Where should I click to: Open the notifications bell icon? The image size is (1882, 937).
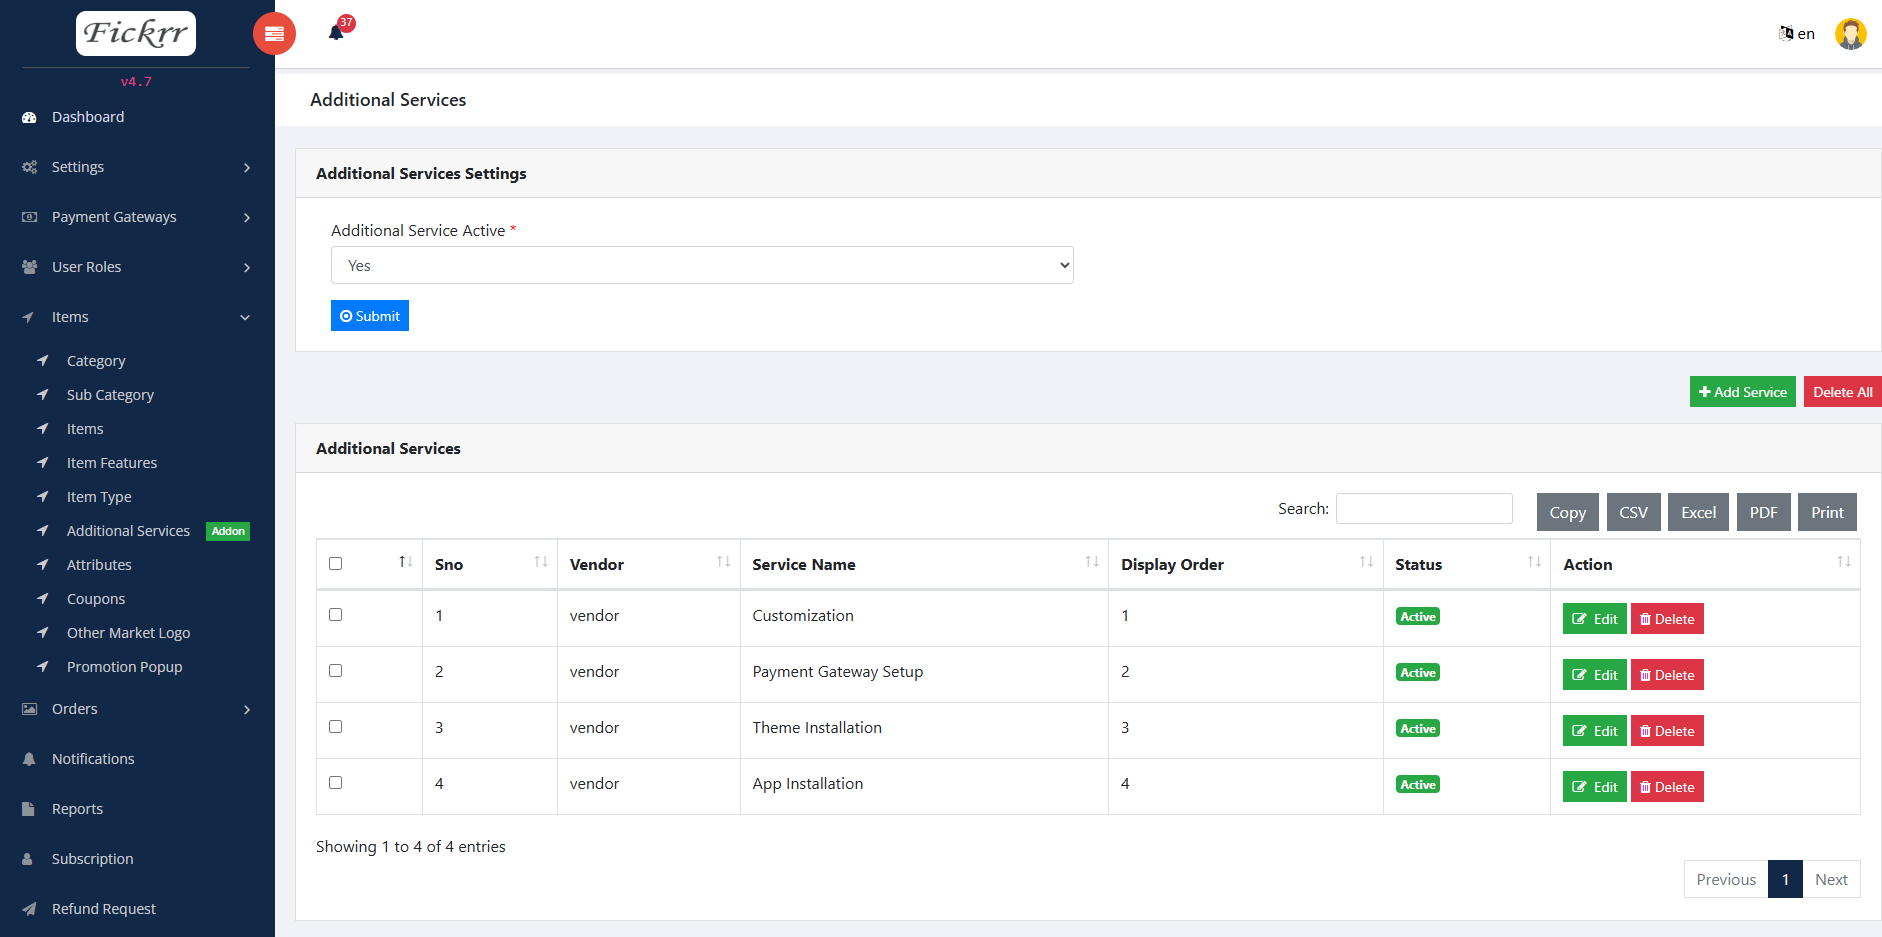point(336,33)
